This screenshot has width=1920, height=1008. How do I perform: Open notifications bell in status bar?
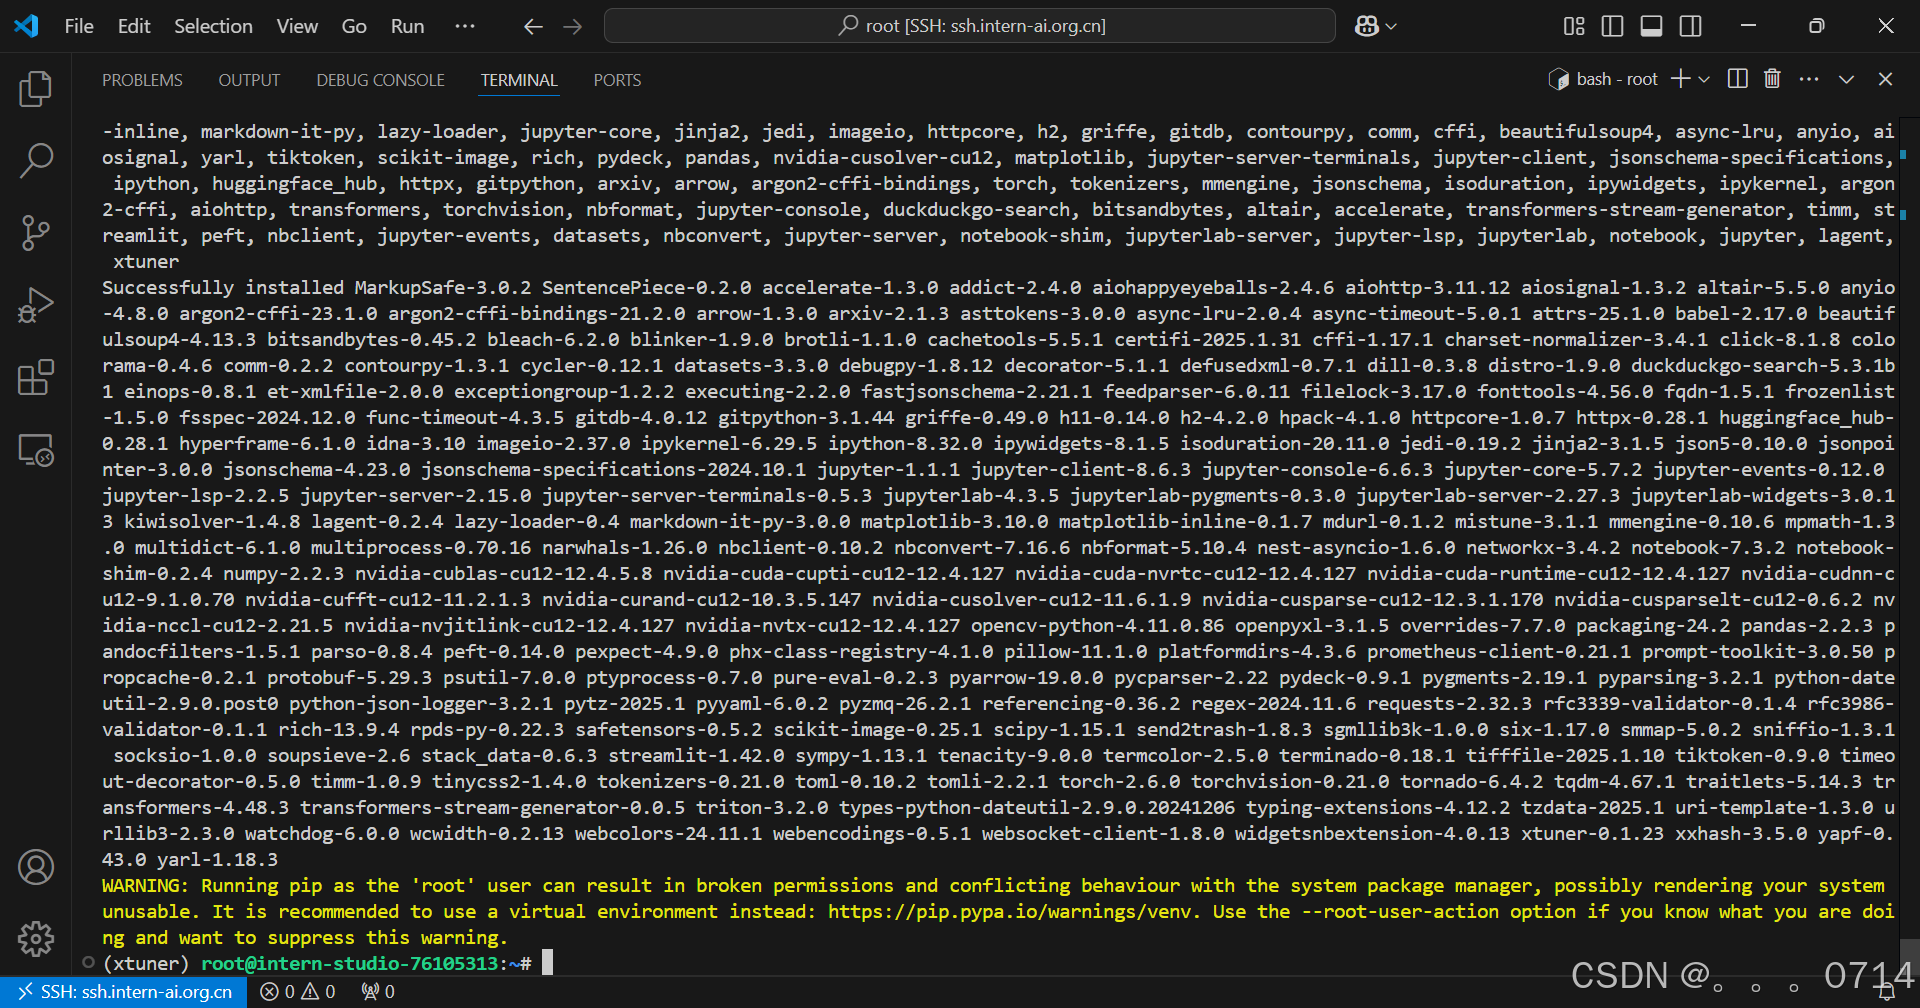1887,992
